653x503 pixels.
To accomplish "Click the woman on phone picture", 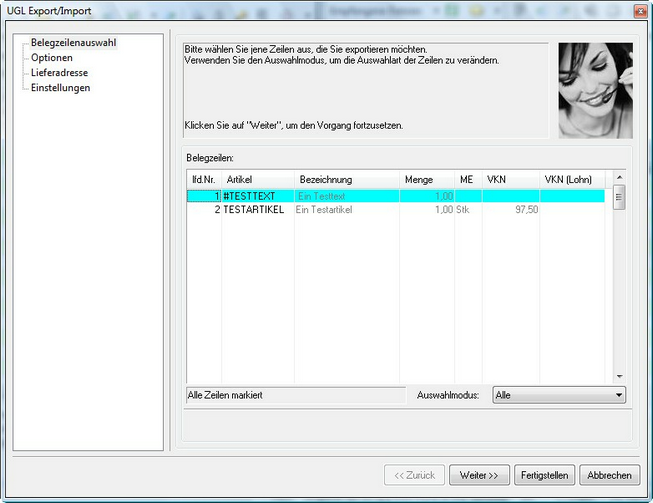I will click(594, 89).
